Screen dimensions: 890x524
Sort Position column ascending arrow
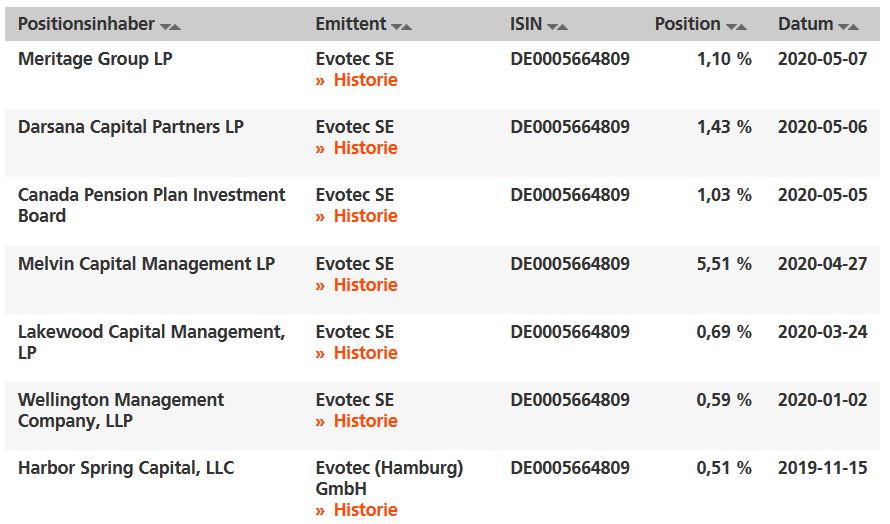[742, 26]
